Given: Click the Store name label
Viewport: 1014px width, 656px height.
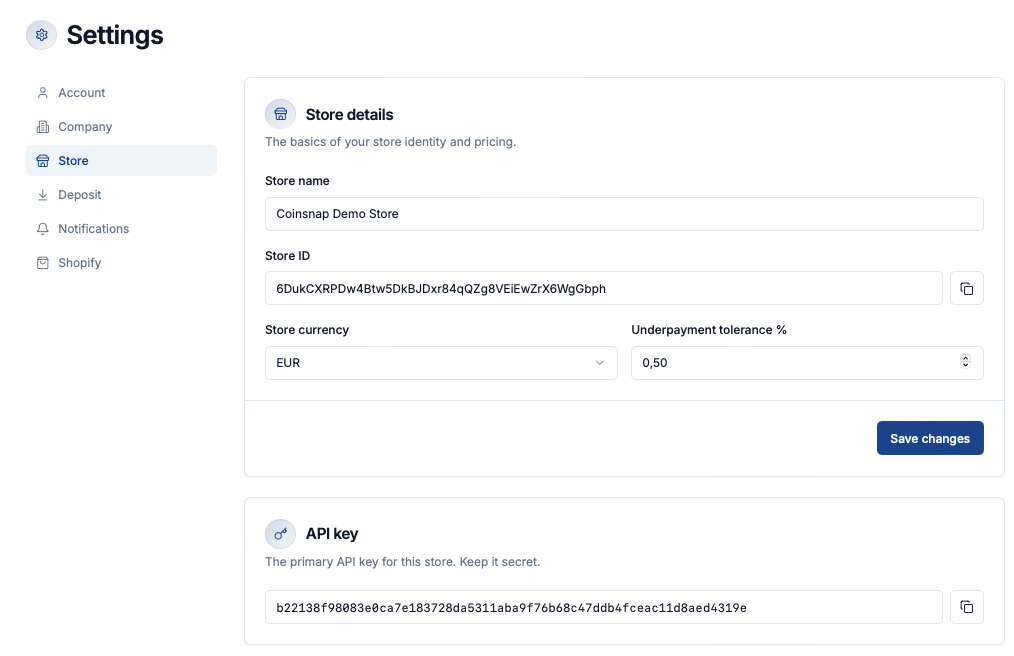Looking at the screenshot, I should click(x=297, y=181).
